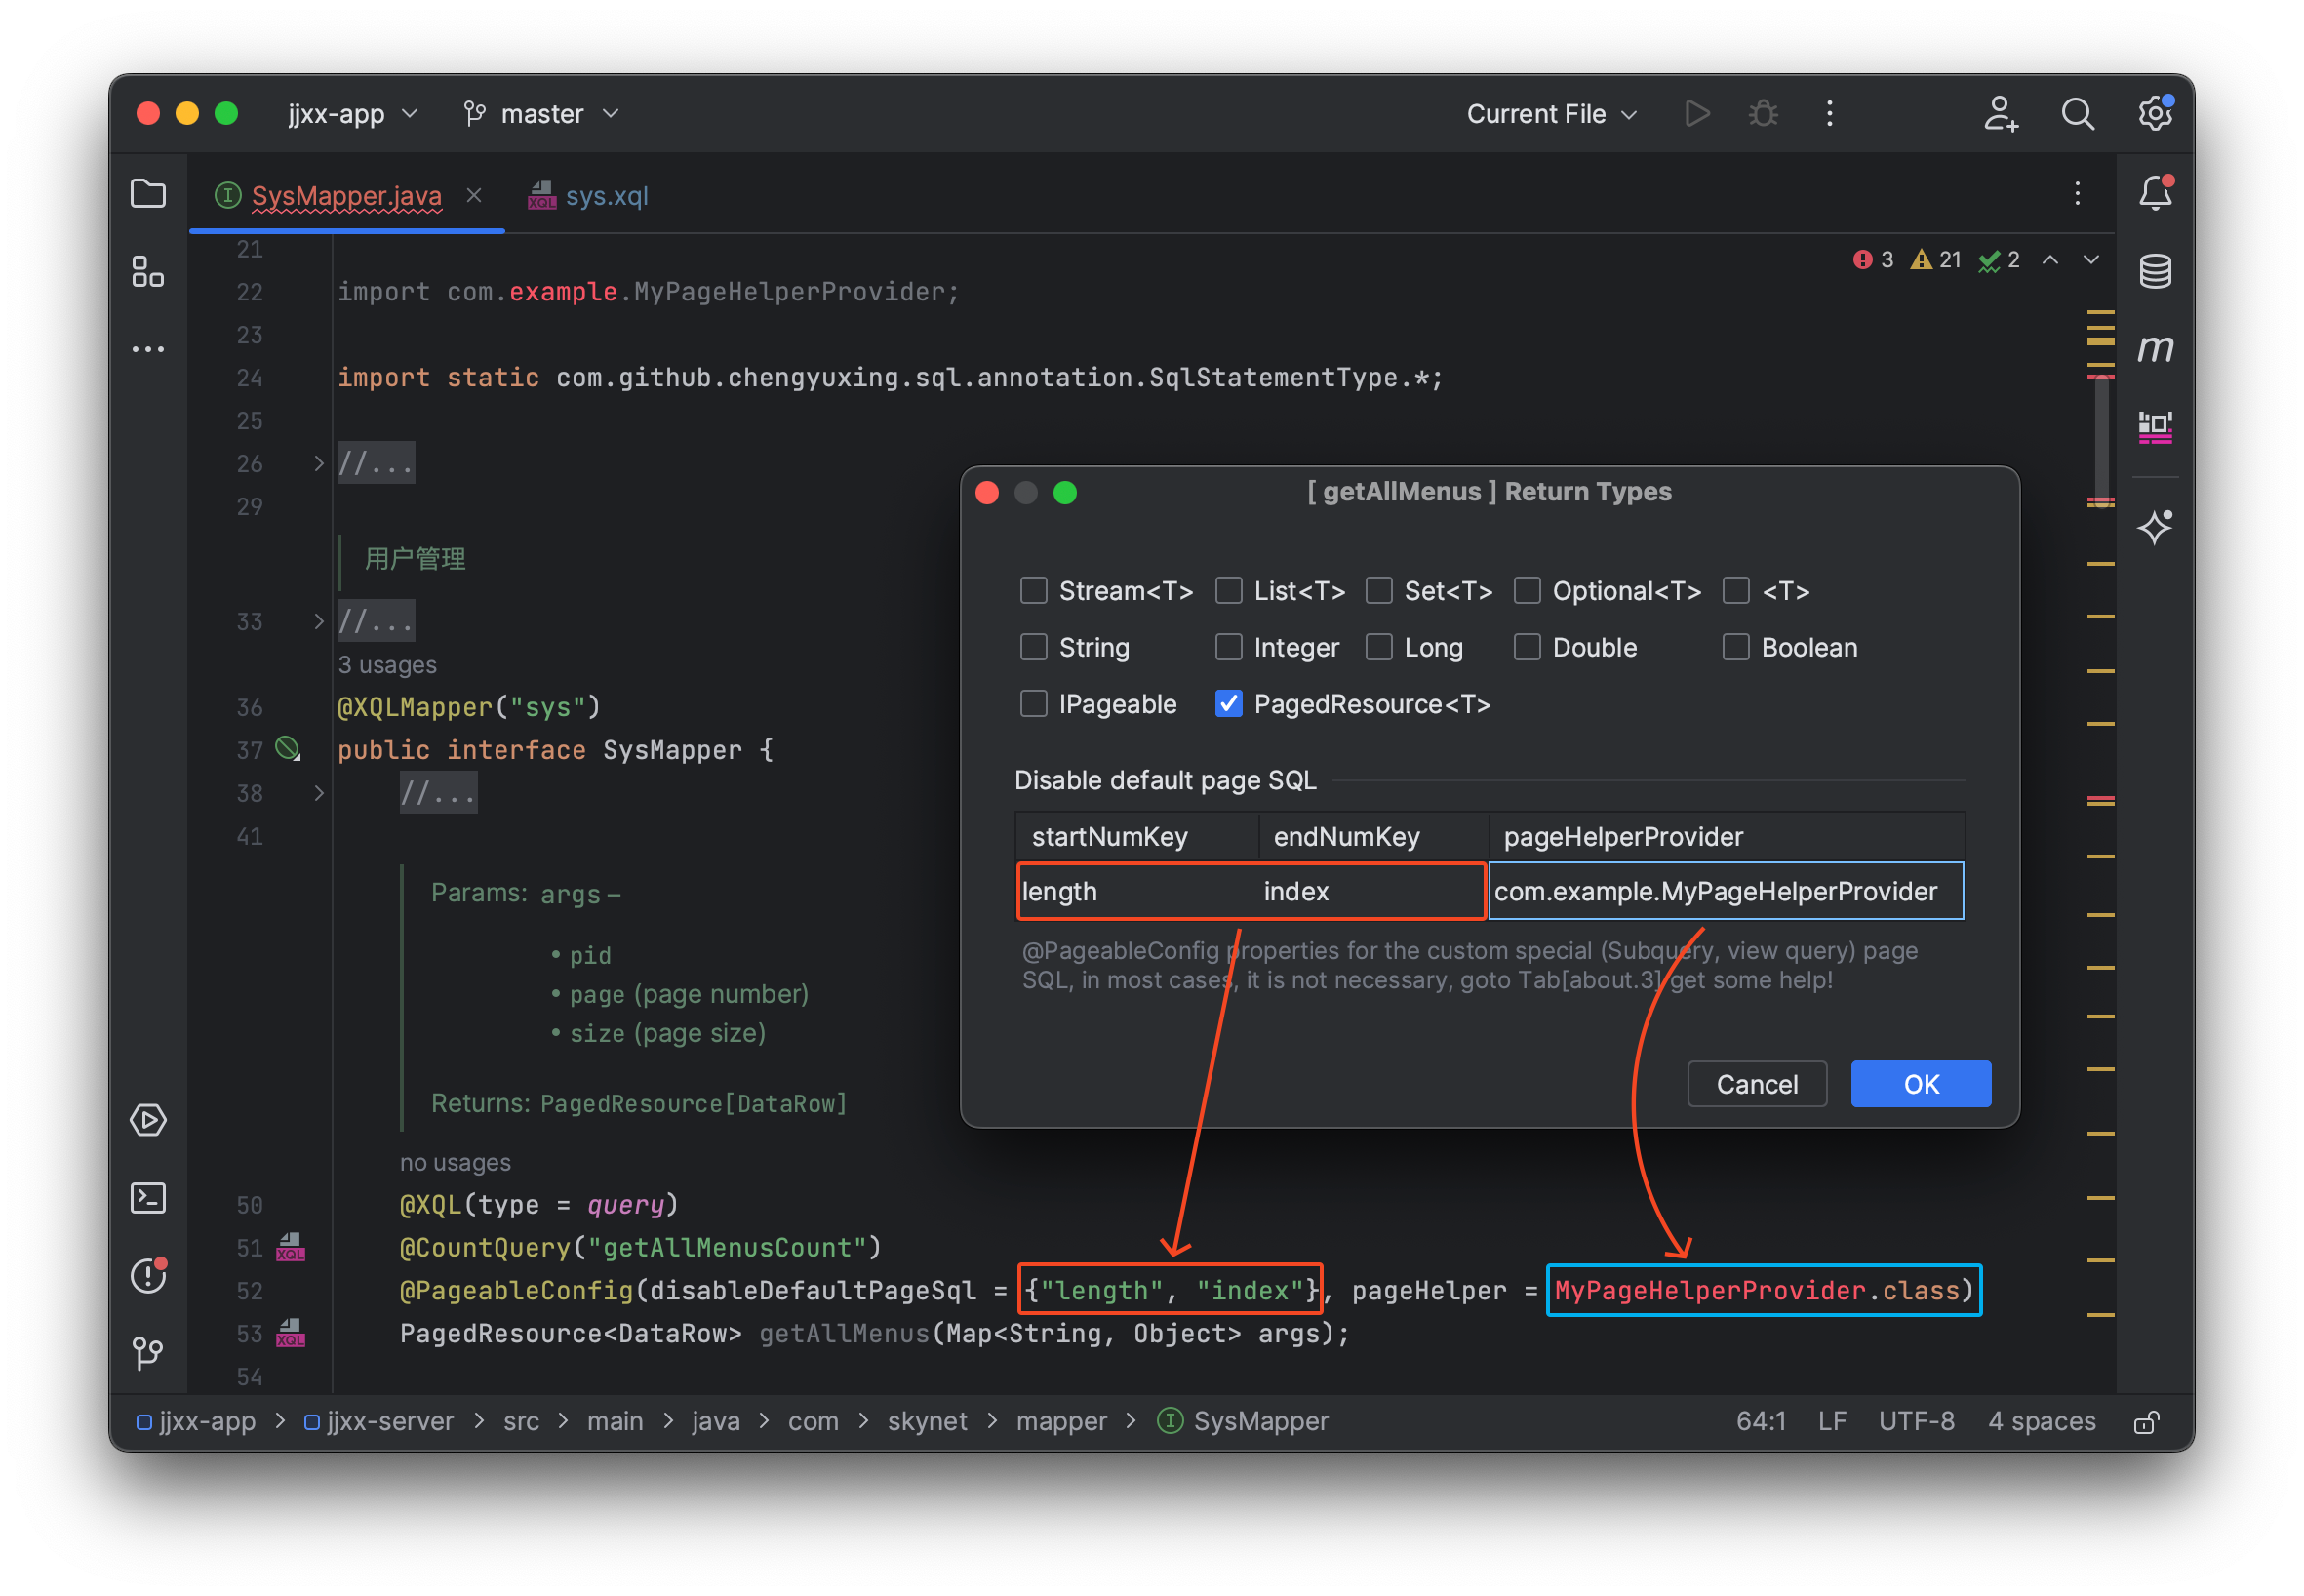Expand folded code at line 26
Viewport: 2304px width, 1596px height.
pos(318,463)
